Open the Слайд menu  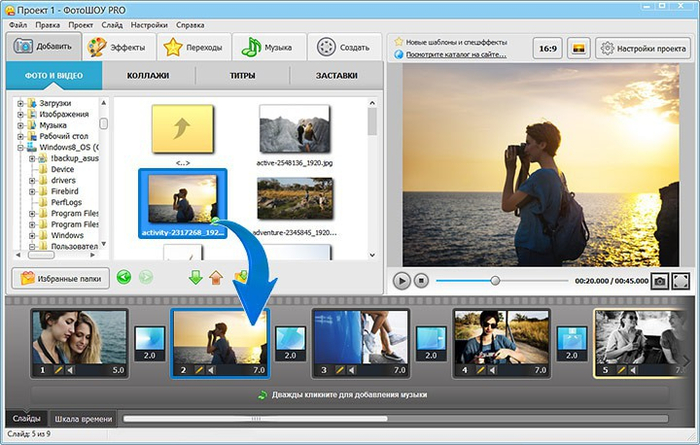point(112,23)
